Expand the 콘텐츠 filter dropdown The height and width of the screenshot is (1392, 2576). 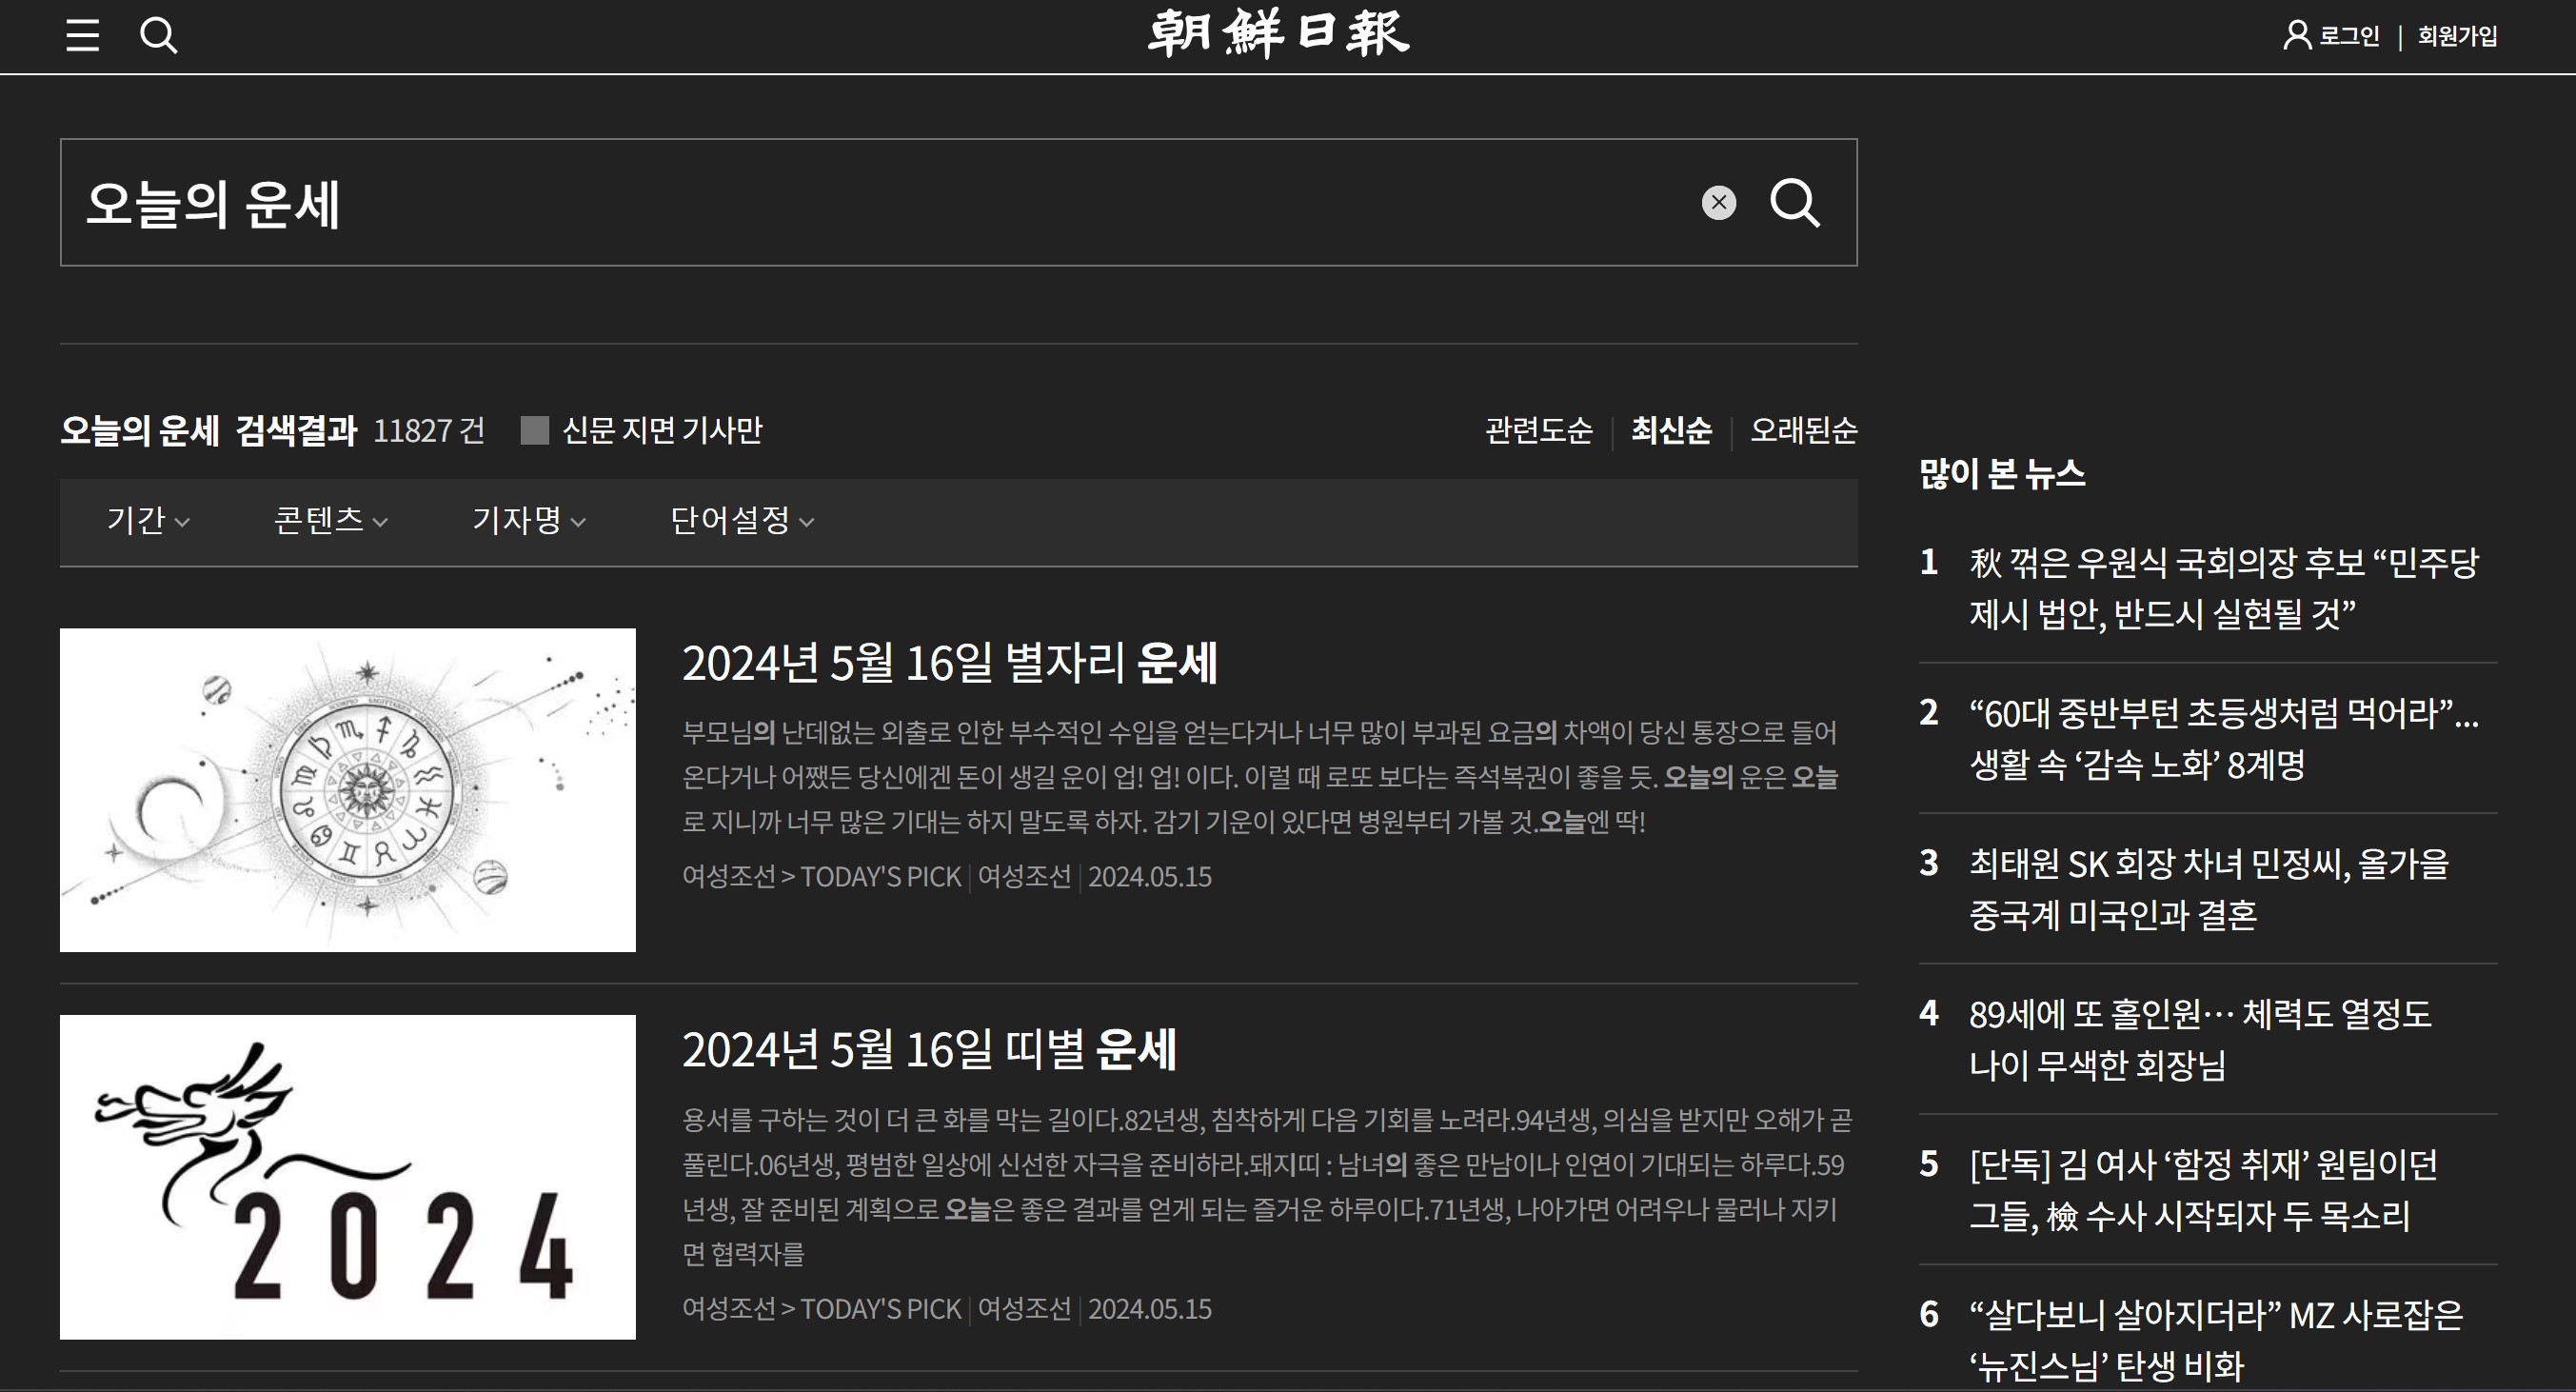pyautogui.click(x=330, y=520)
